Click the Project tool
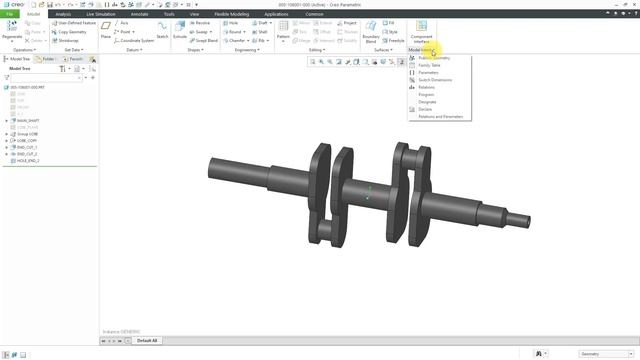Viewport: 640px width, 360px height. tap(347, 23)
